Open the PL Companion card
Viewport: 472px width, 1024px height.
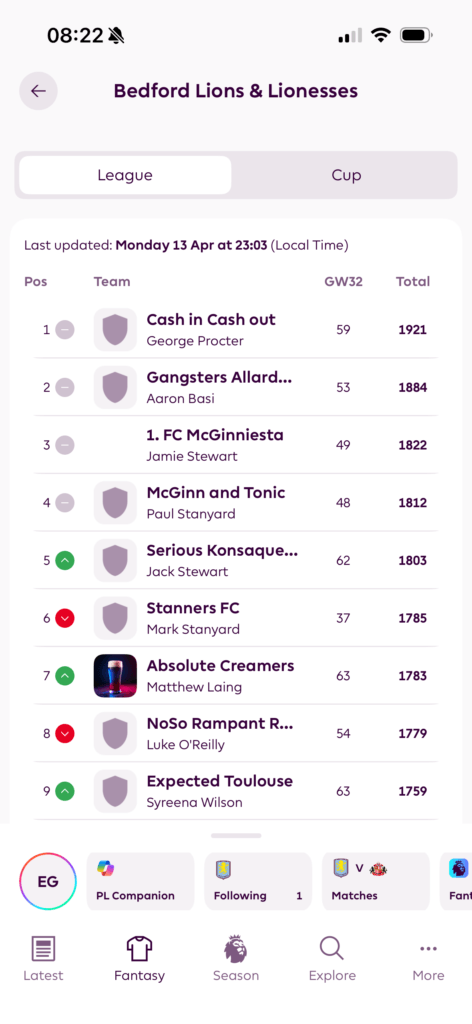tap(140, 881)
